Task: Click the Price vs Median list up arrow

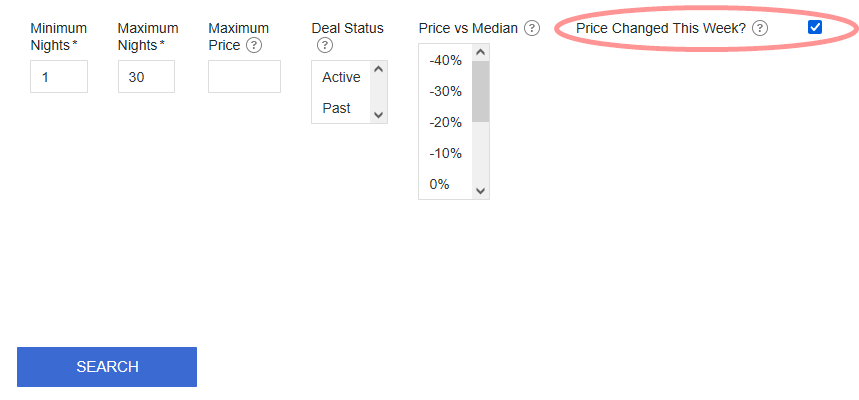Action: [480, 53]
